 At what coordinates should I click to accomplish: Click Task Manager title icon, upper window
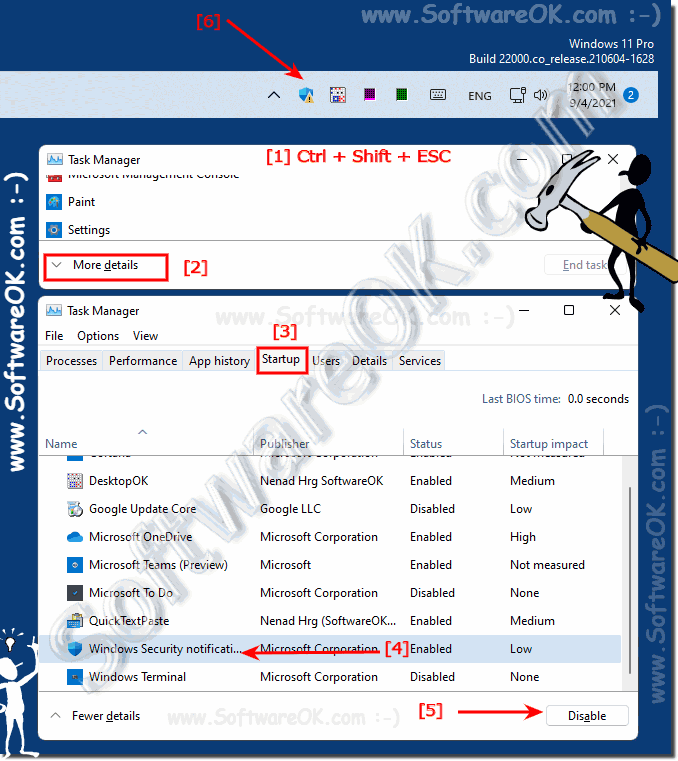(x=54, y=160)
